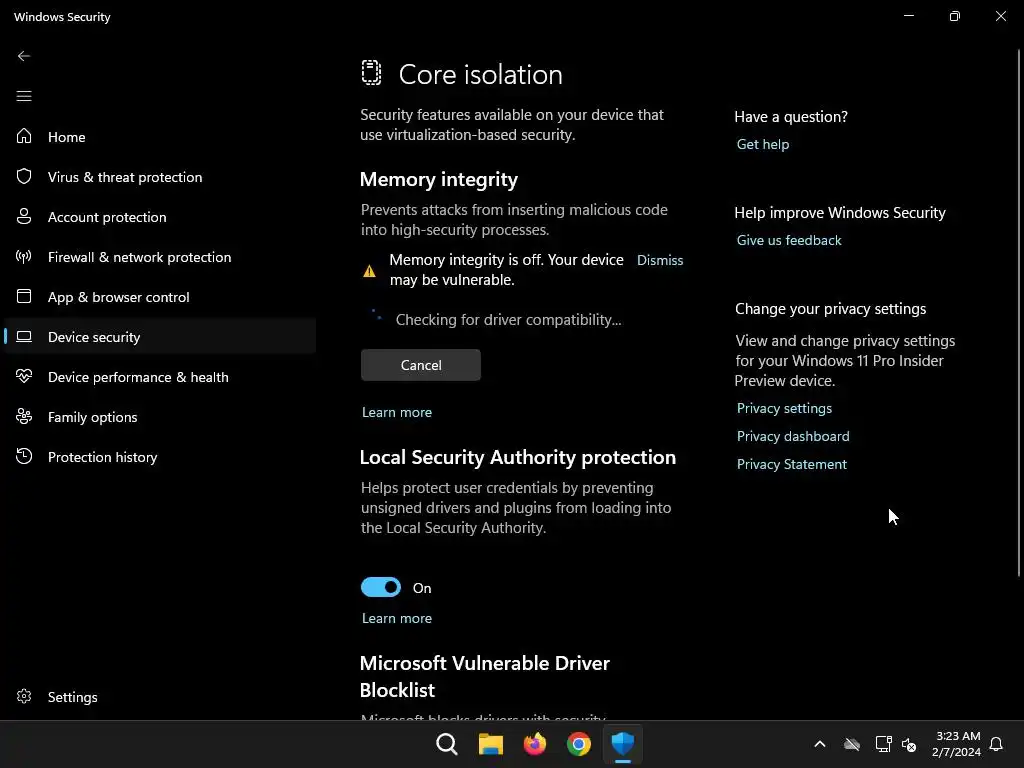The height and width of the screenshot is (768, 1024).
Task: Open File Explorer from the taskbar
Action: pos(490,744)
